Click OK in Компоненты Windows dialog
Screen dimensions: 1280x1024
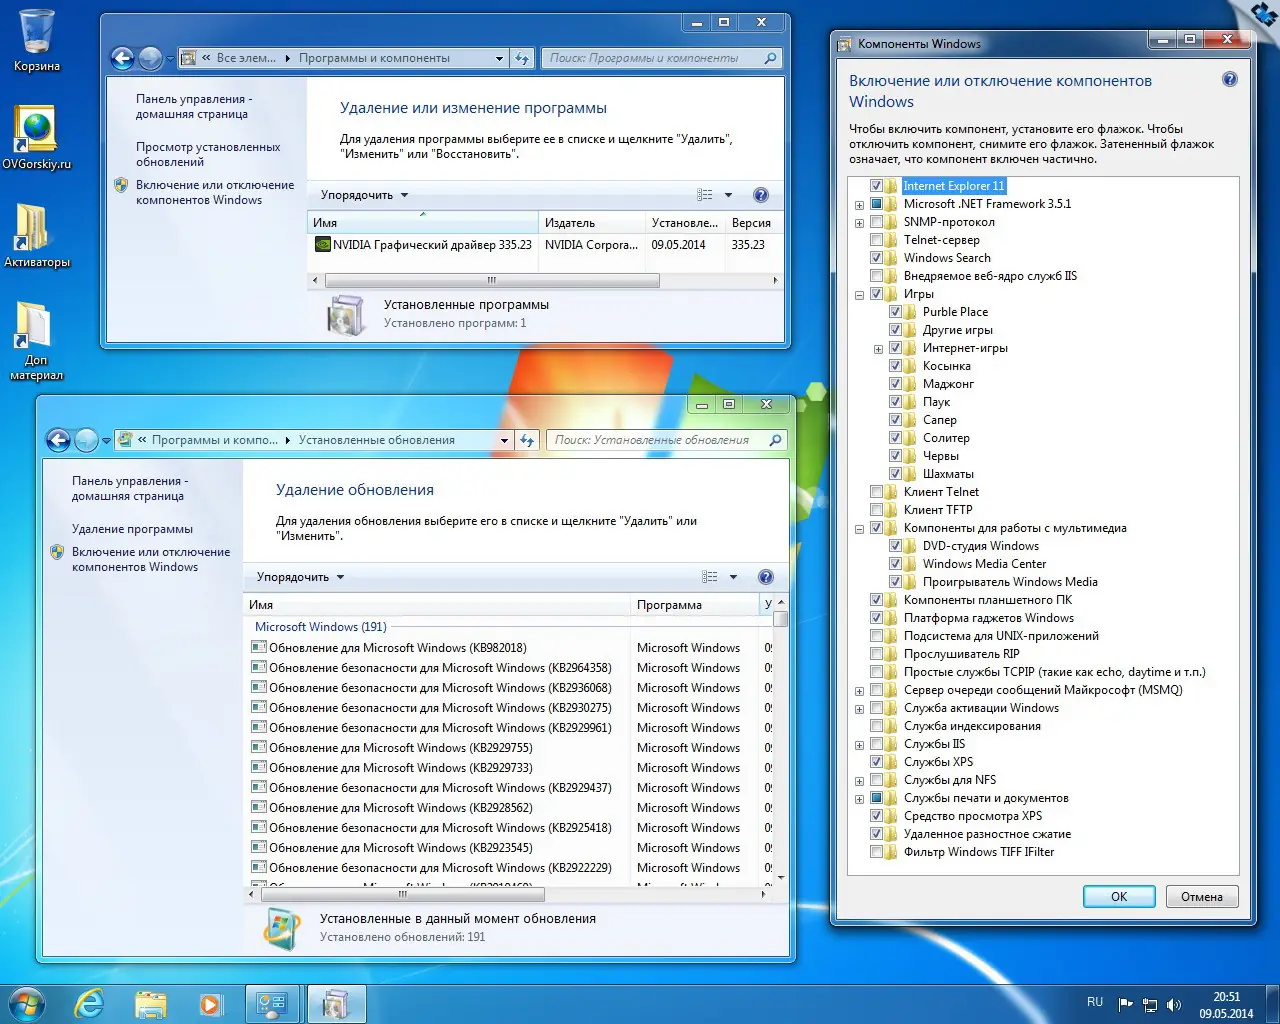[x=1119, y=897]
